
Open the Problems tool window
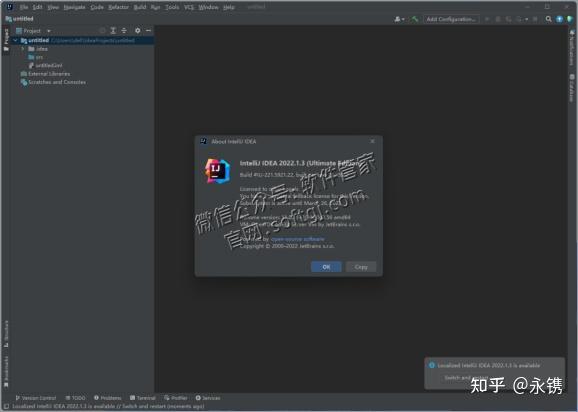108,398
